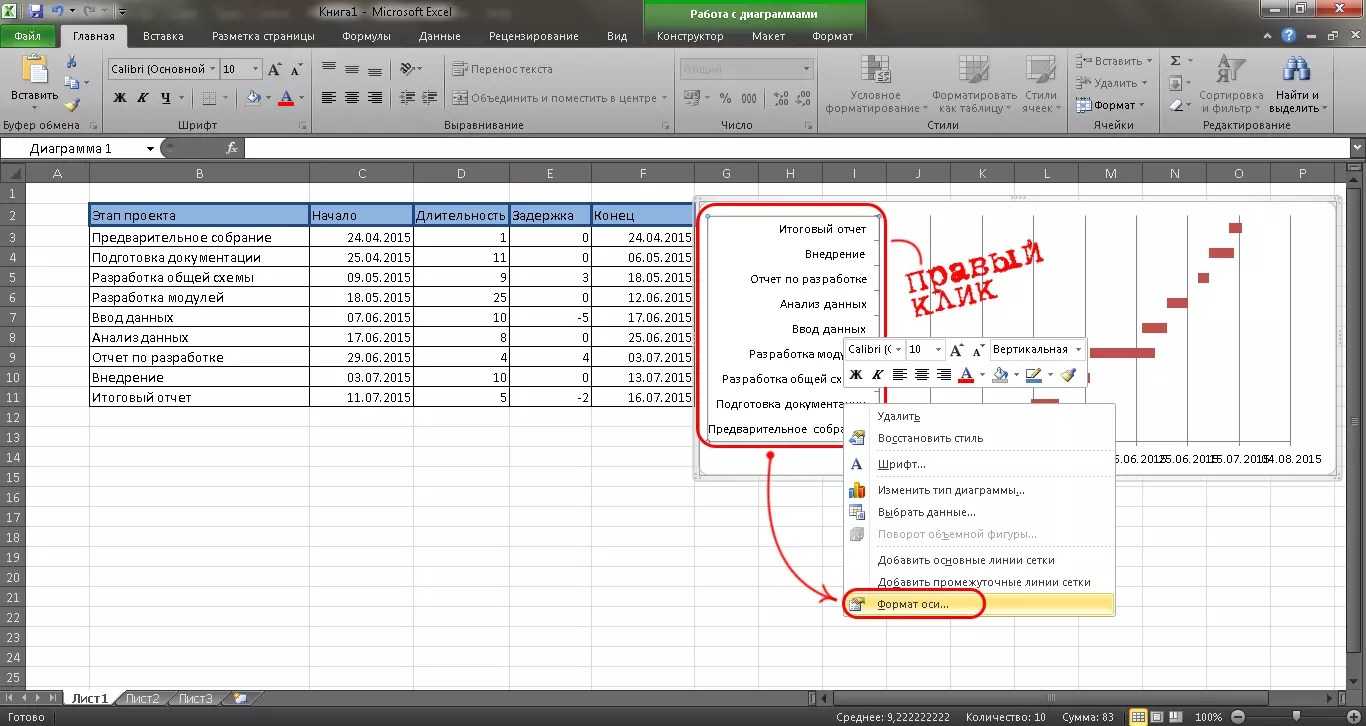Click center align icon in mini toolbar
Screen dimensions: 1366x726
921,375
